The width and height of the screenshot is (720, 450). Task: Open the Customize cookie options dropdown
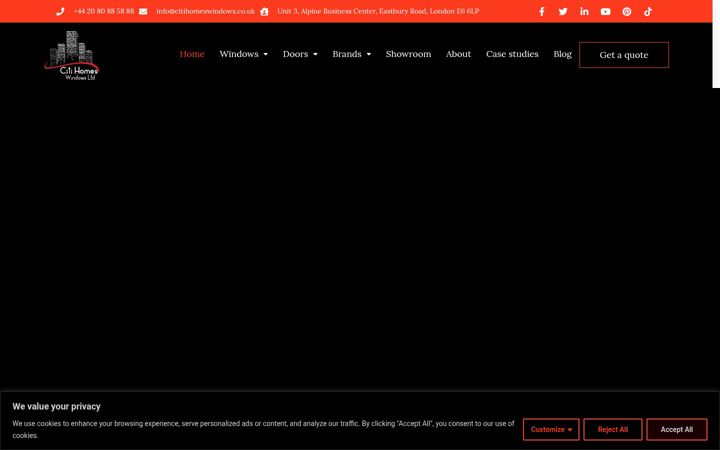coord(551,429)
